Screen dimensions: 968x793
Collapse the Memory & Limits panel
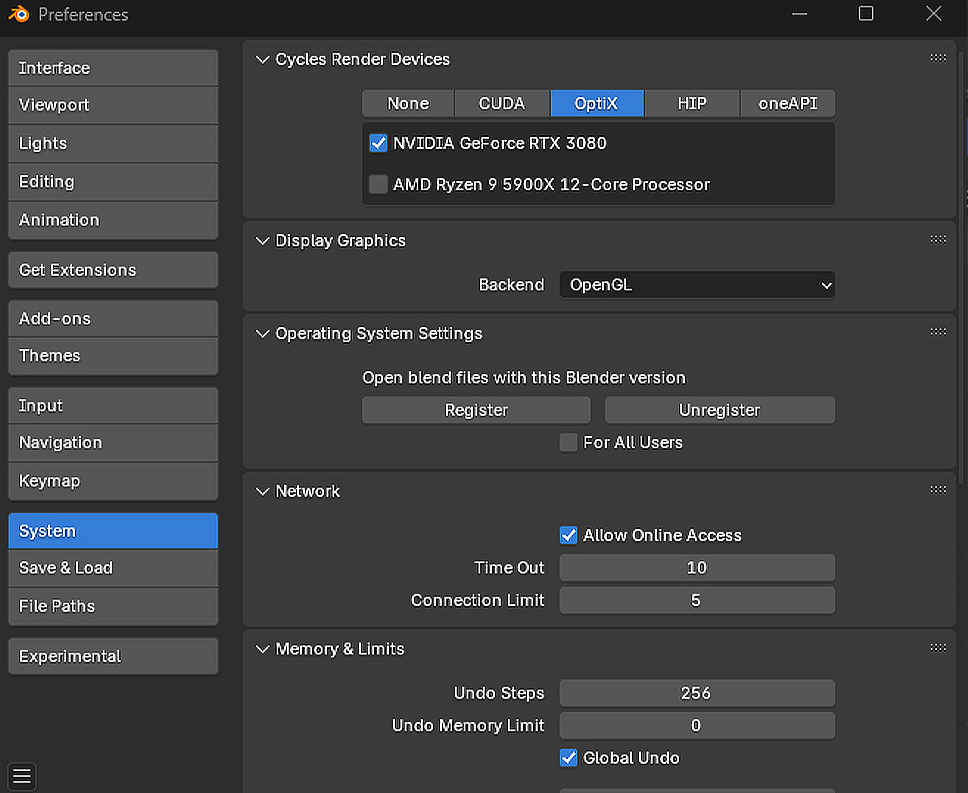click(x=262, y=649)
